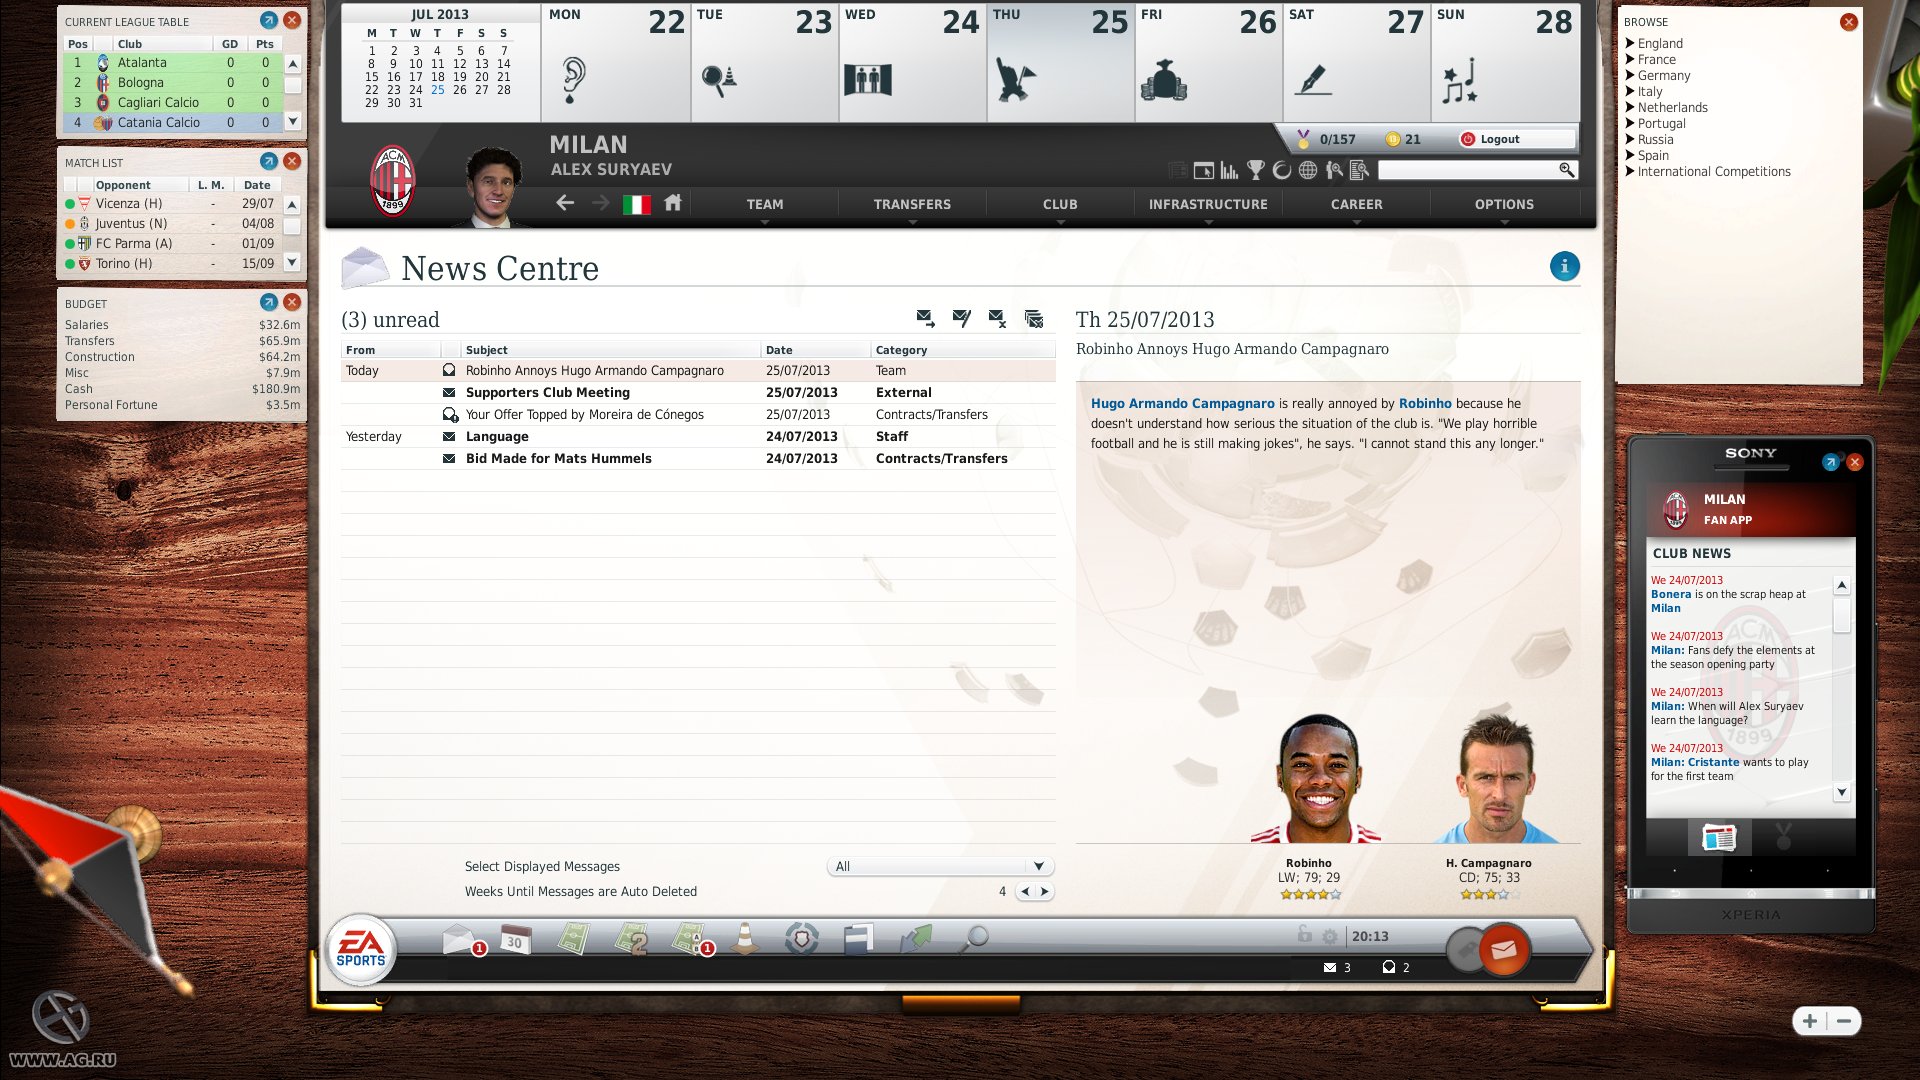Screen dimensions: 1920x1080
Task: Open training via the cone icon
Action: click(745, 940)
